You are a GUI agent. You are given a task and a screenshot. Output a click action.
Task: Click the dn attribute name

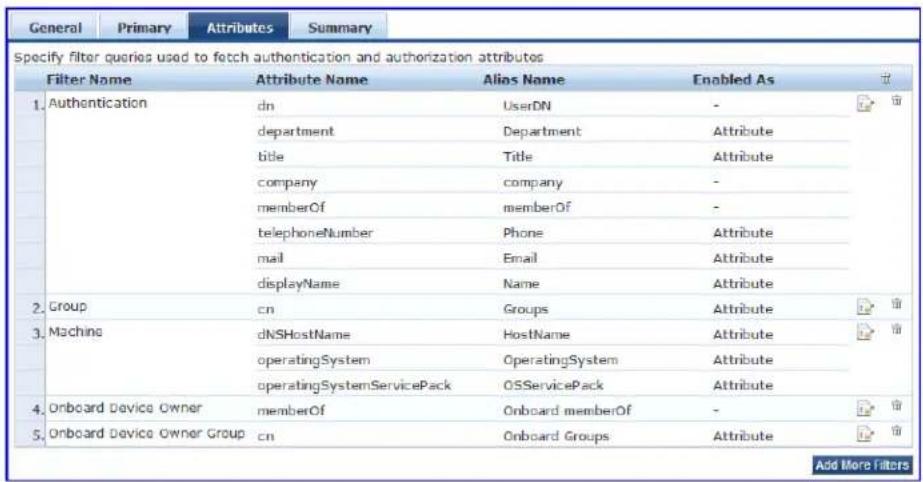click(x=266, y=106)
